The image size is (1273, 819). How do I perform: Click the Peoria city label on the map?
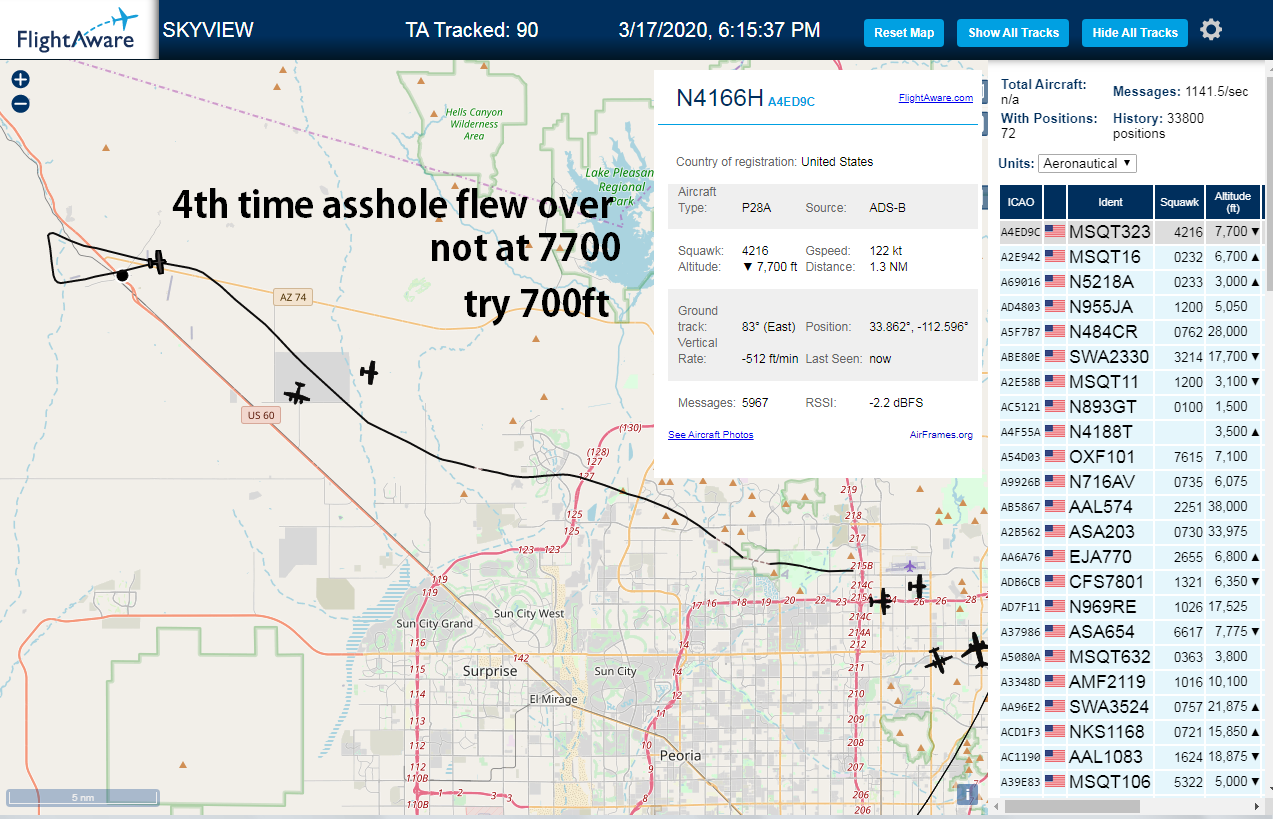point(681,755)
